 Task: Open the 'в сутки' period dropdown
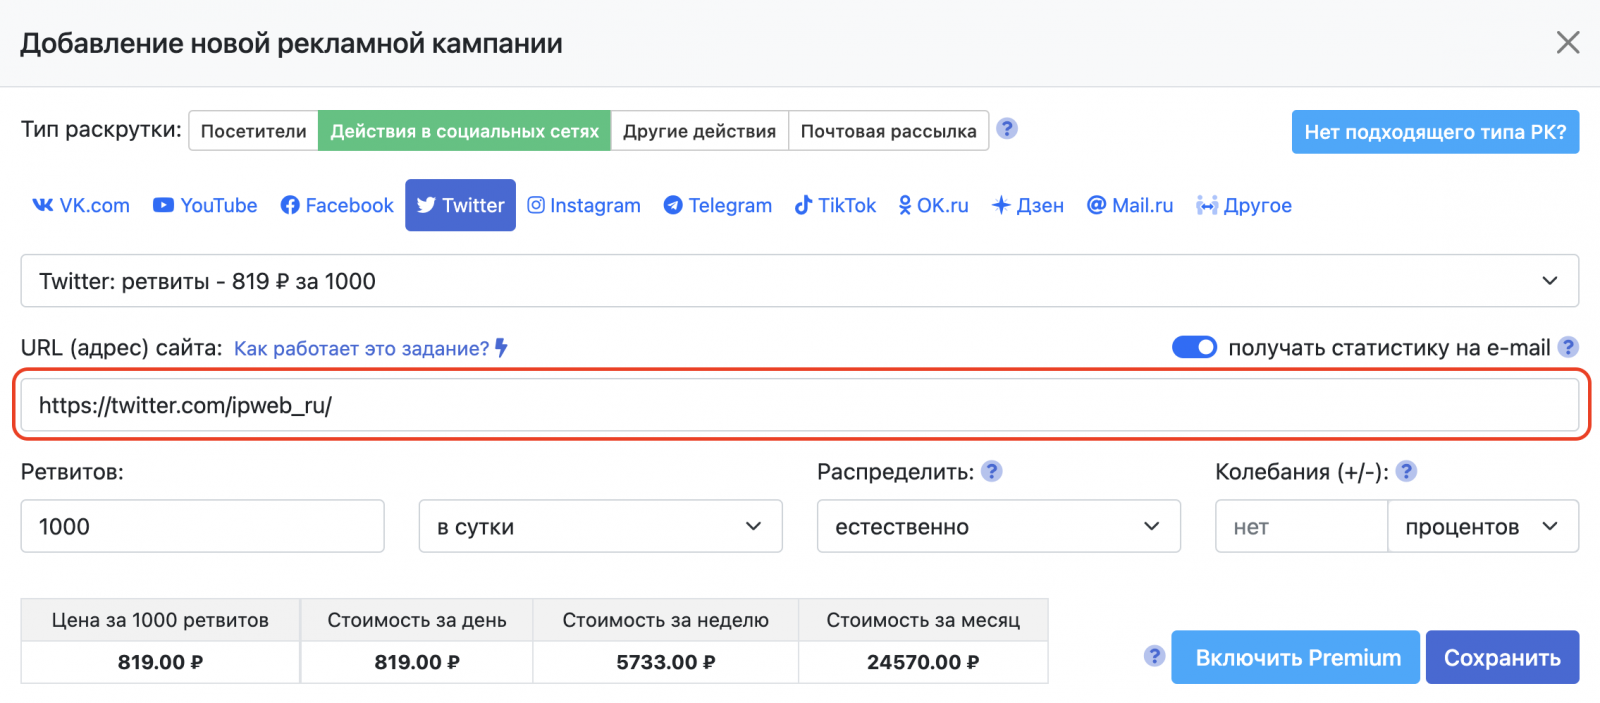pos(600,527)
